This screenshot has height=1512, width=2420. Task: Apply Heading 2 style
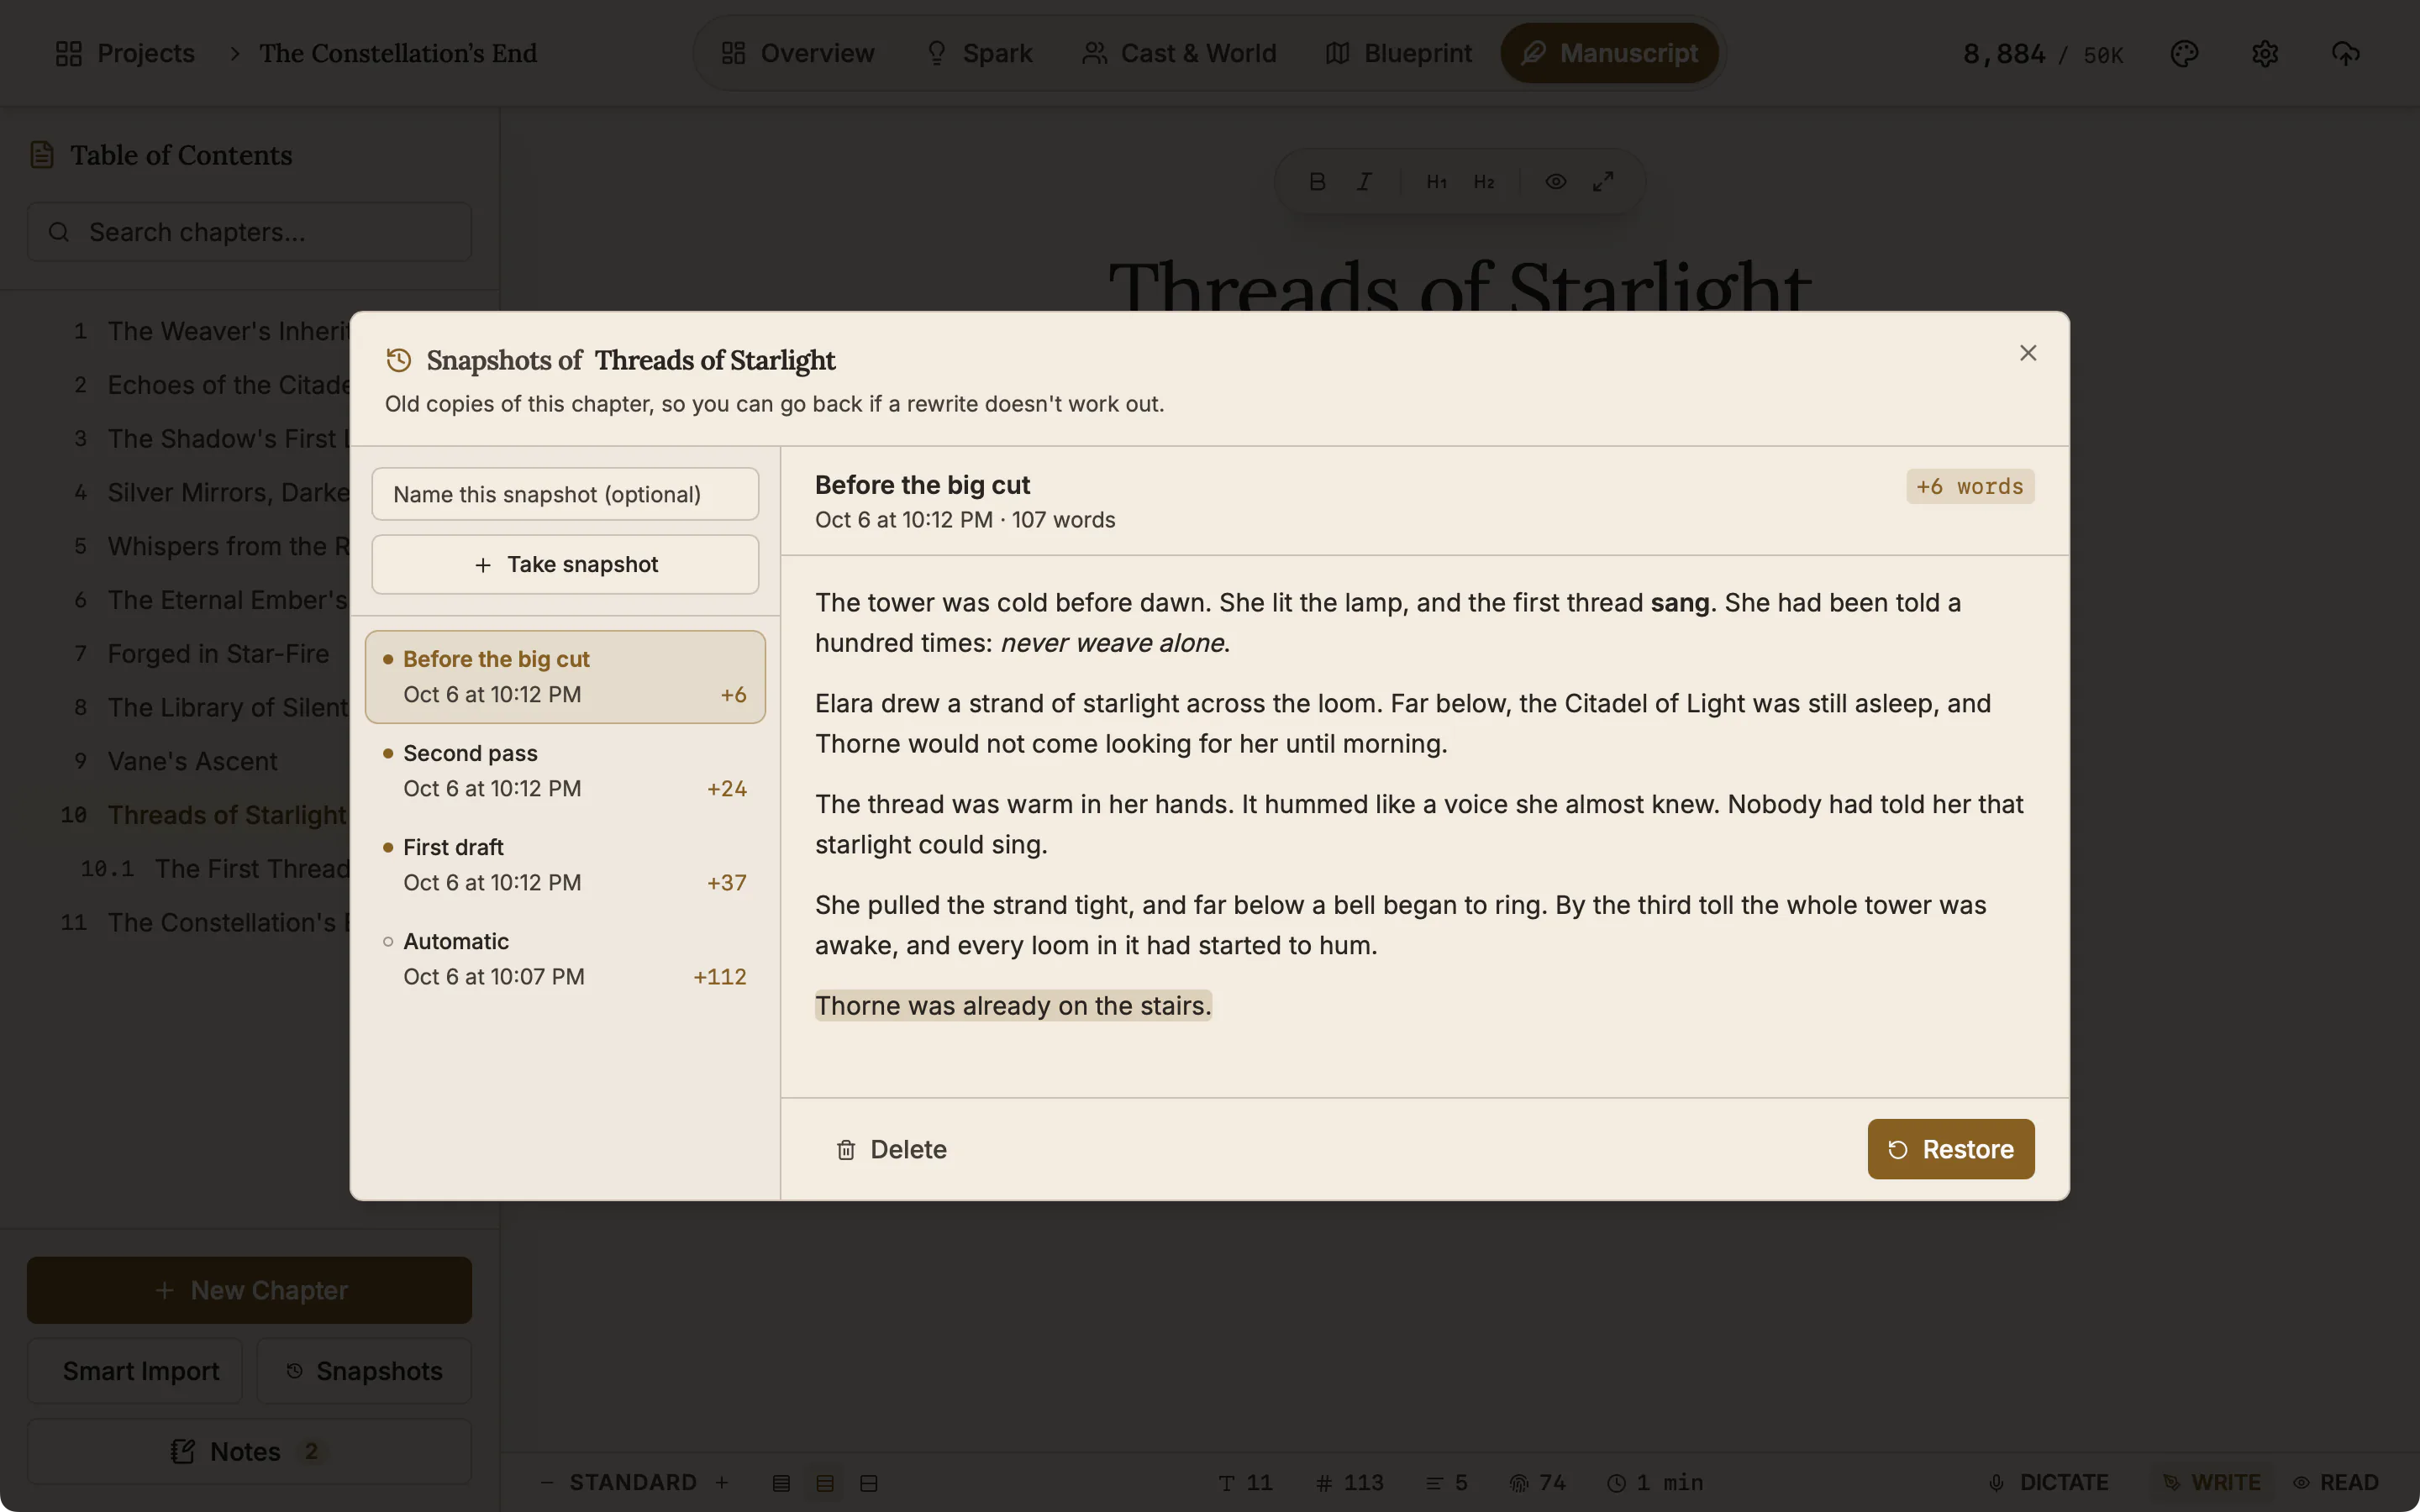click(x=1484, y=182)
